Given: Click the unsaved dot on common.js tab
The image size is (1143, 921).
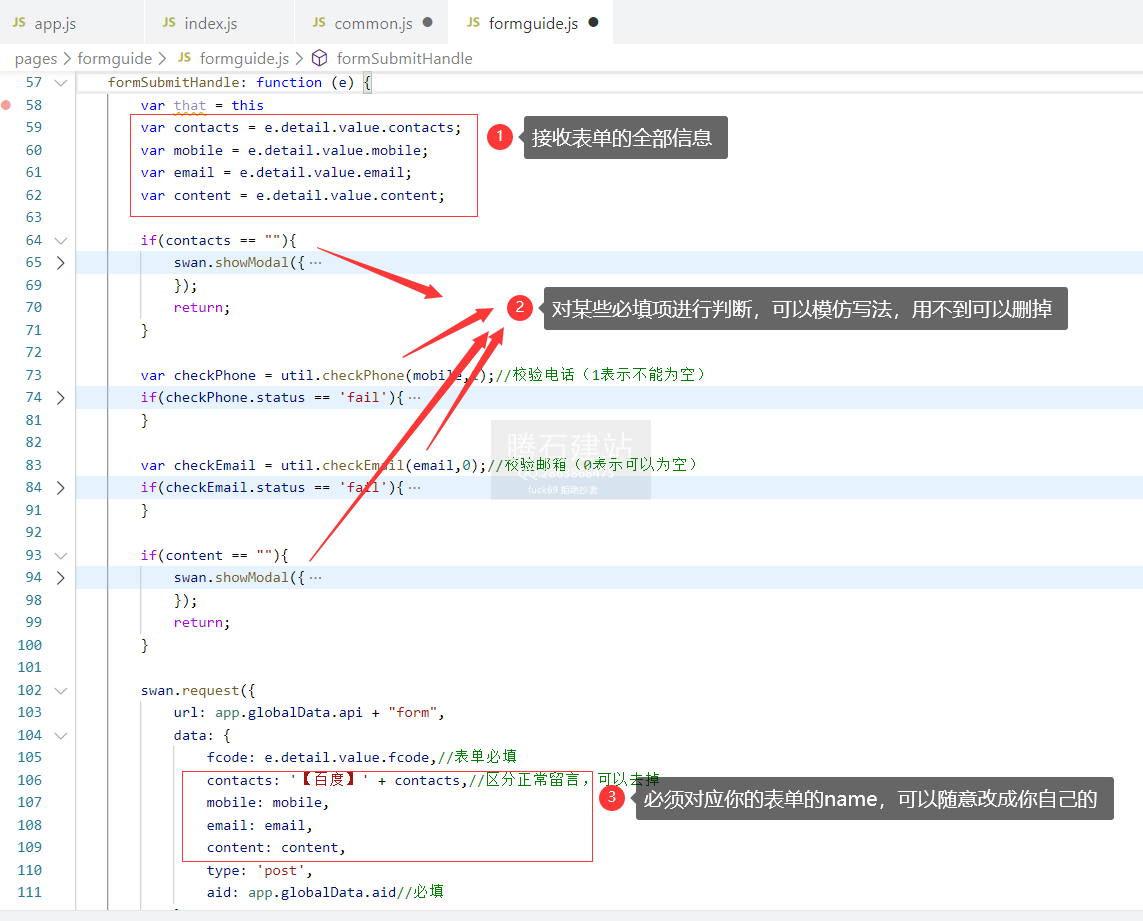Looking at the screenshot, I should 428,22.
